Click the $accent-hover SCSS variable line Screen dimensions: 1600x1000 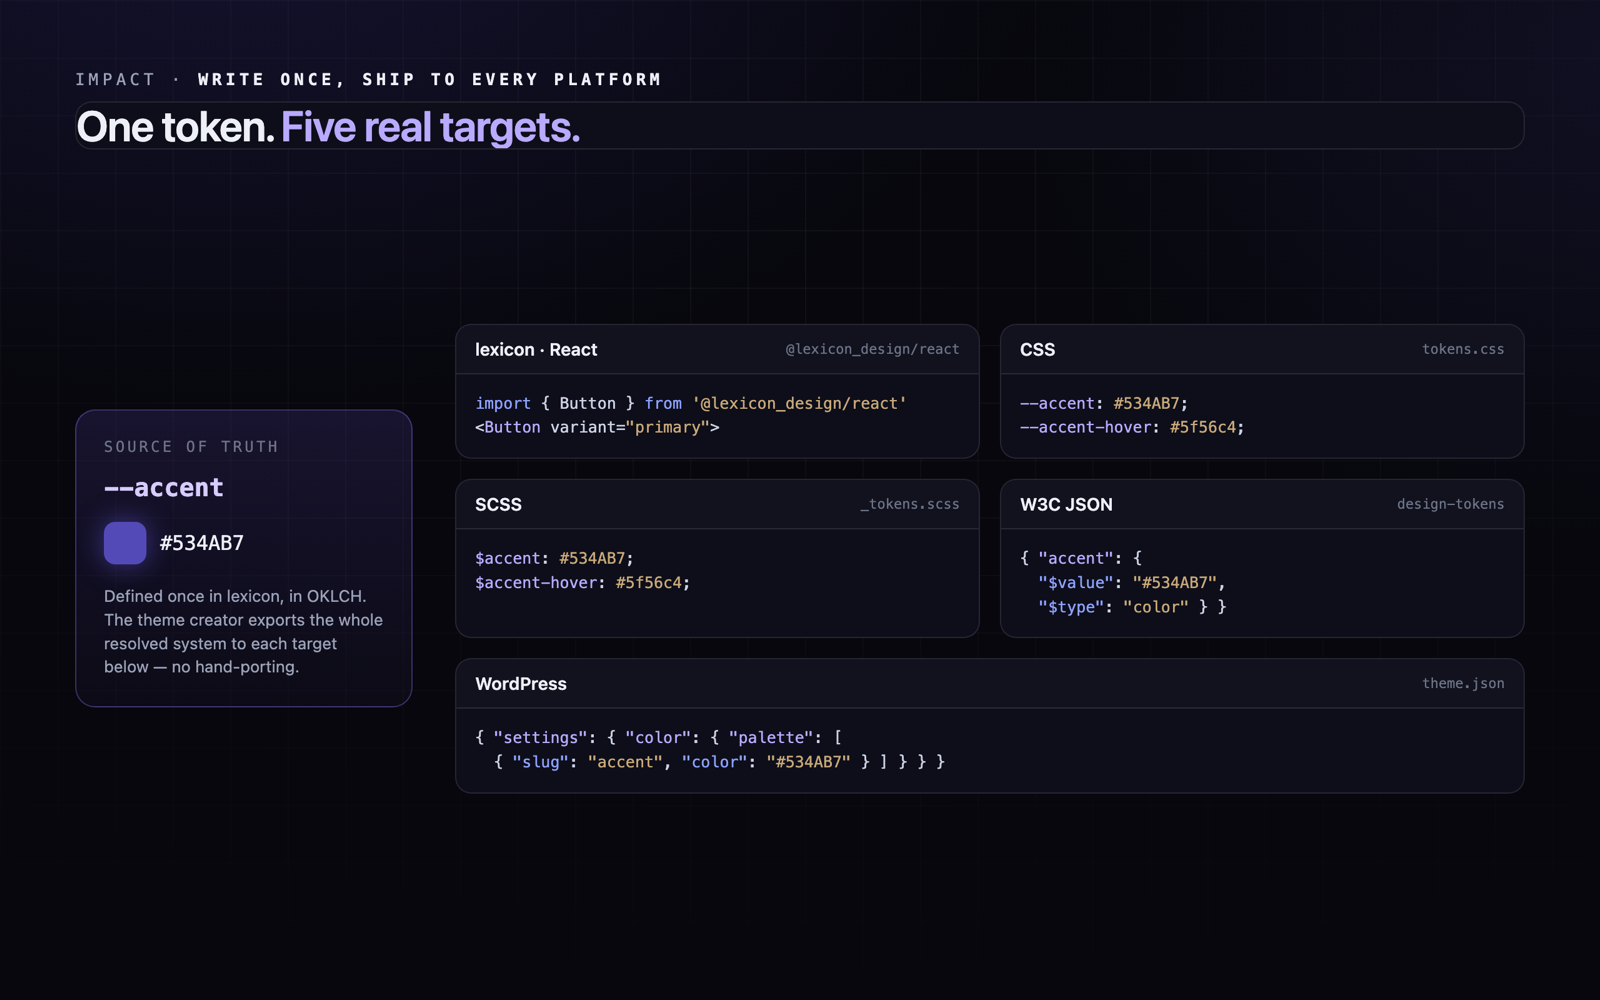583,582
